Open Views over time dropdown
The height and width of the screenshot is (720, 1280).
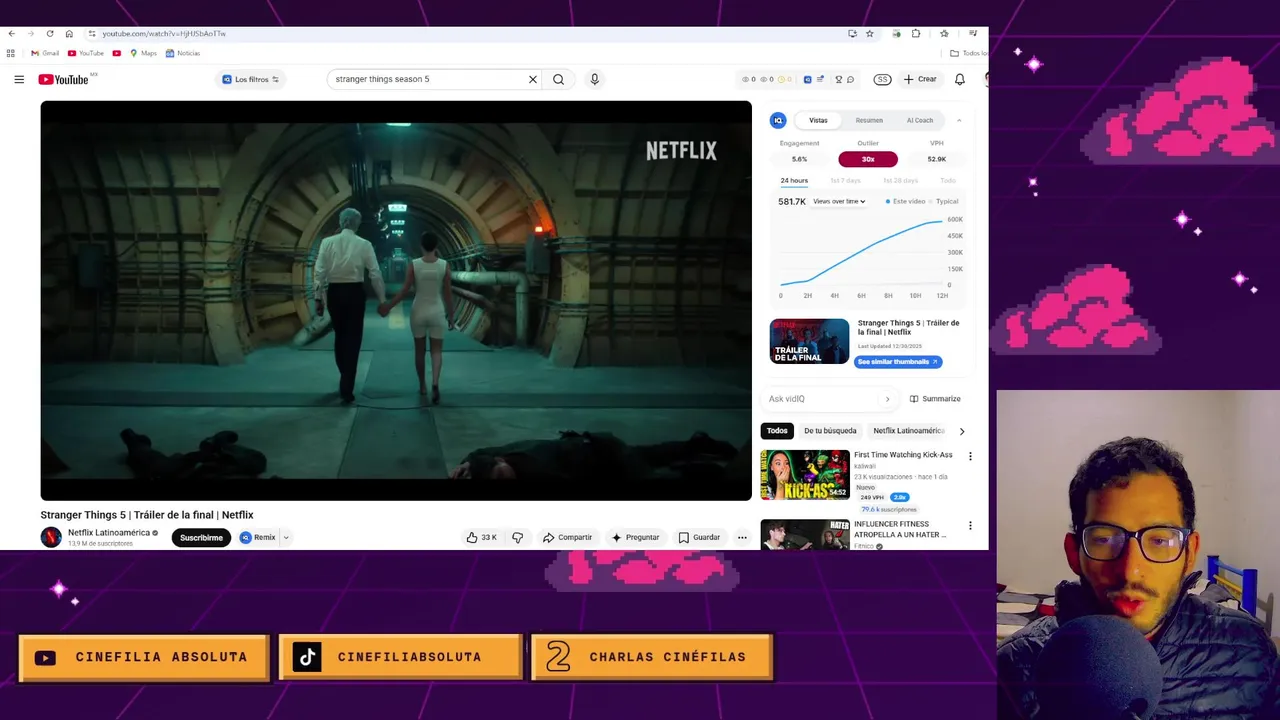point(839,201)
